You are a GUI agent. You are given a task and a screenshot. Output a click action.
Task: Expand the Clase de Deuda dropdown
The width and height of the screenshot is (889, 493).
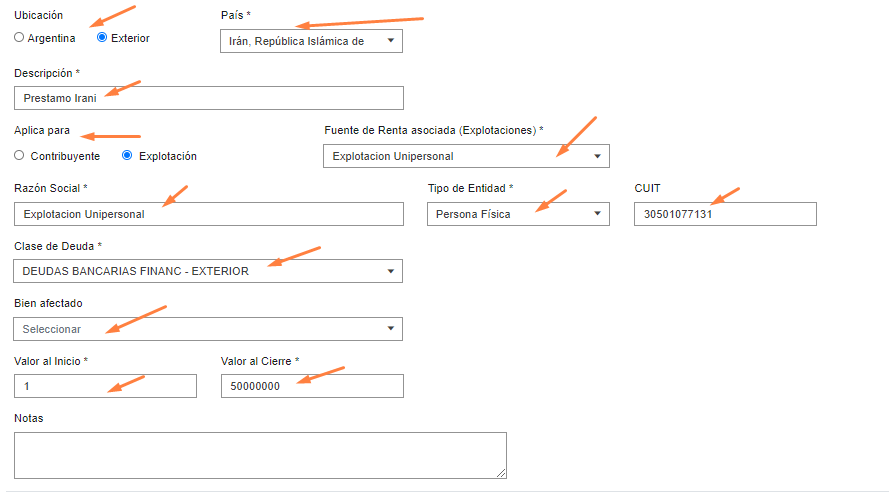click(208, 271)
